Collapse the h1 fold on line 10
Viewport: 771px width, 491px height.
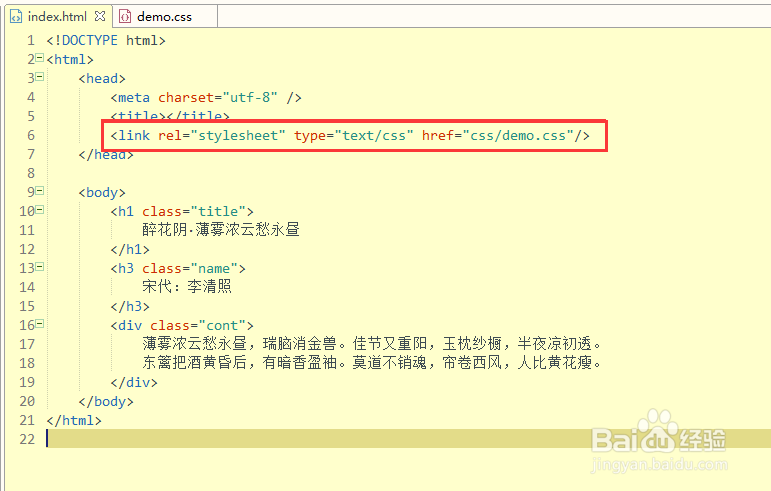click(x=40, y=210)
